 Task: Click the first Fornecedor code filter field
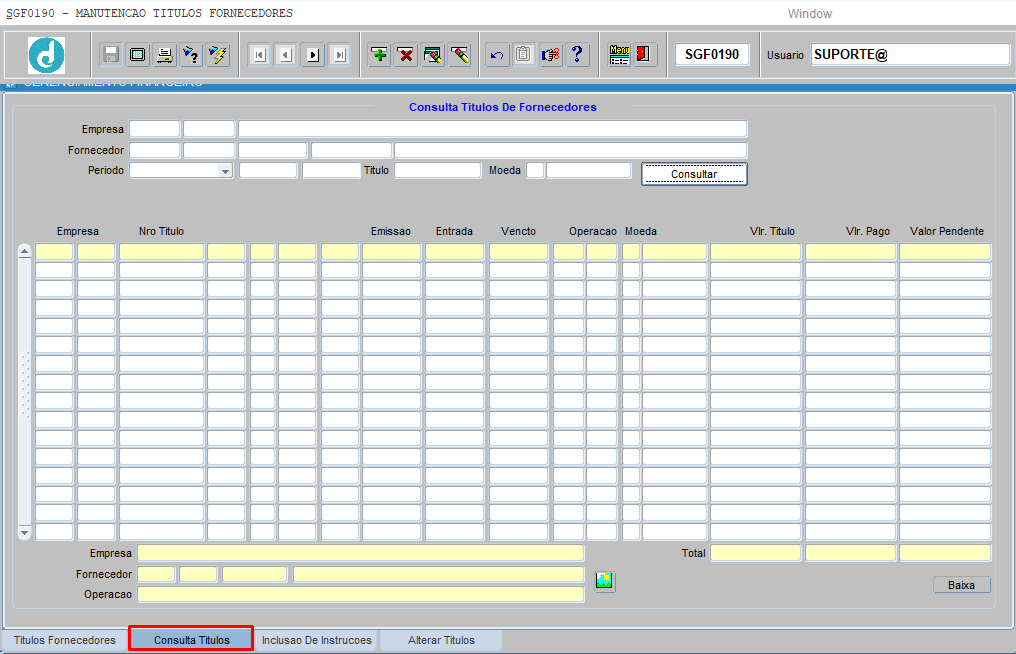coord(155,150)
